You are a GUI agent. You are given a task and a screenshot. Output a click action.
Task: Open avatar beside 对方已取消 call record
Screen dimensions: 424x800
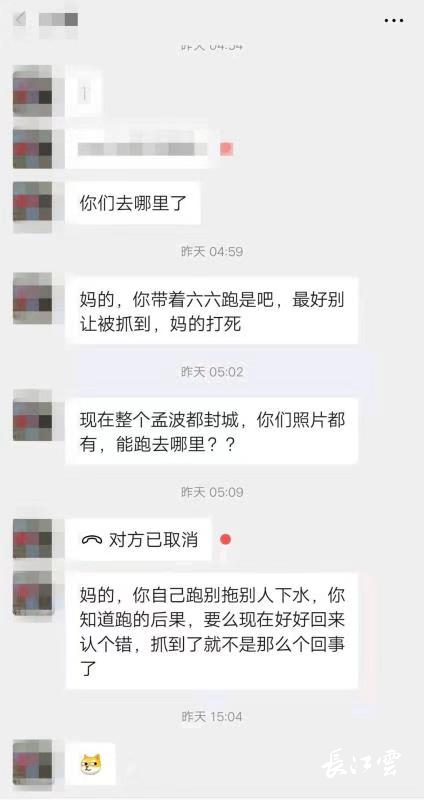coord(33,539)
